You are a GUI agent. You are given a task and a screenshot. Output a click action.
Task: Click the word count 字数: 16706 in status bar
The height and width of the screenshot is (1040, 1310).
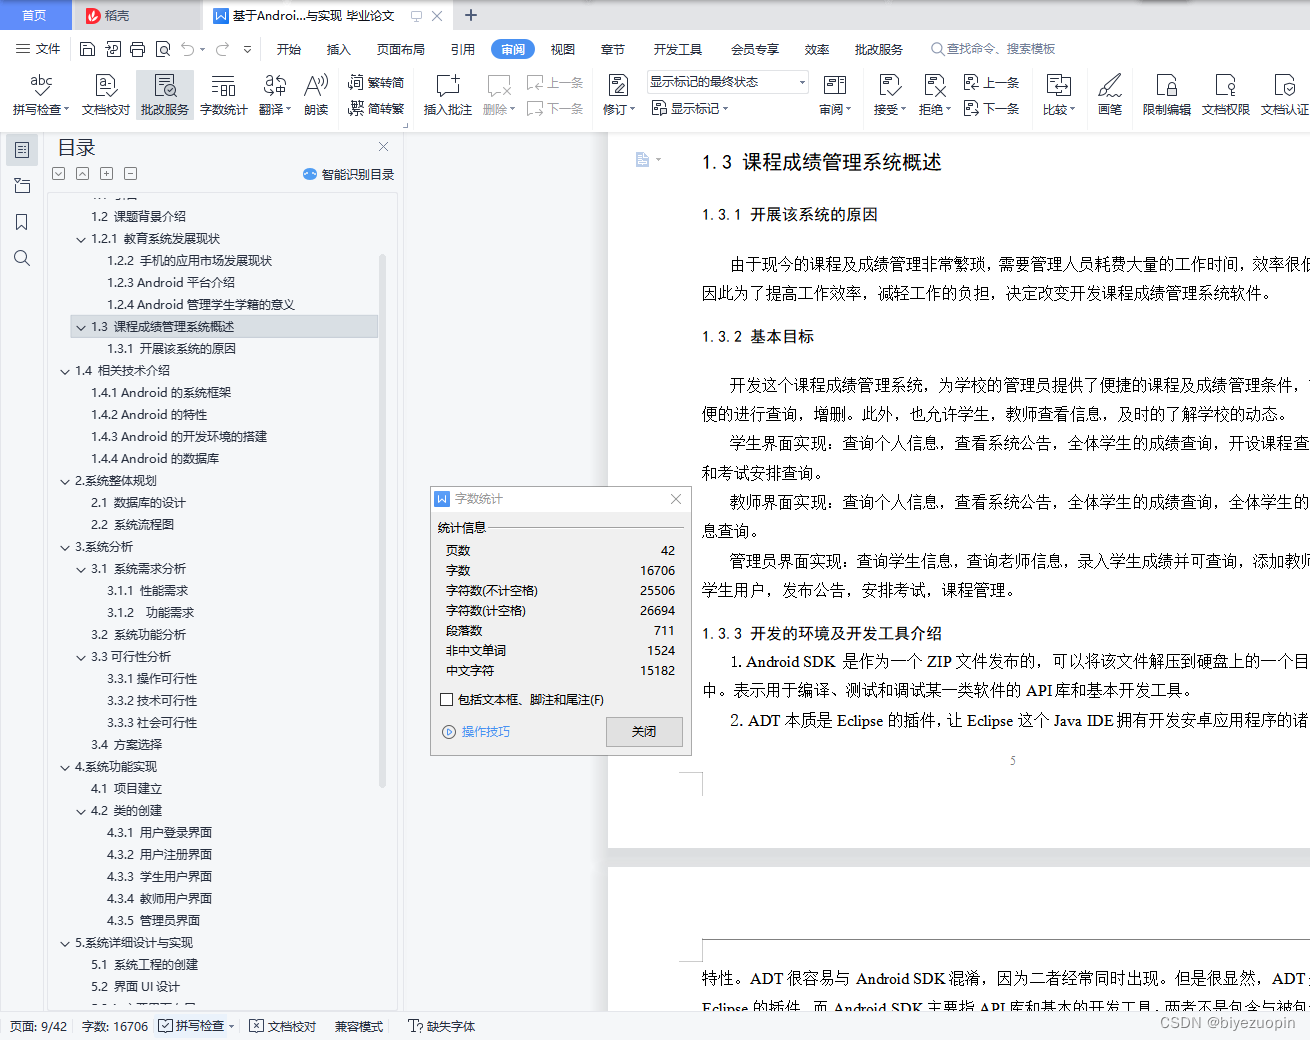click(x=115, y=1026)
